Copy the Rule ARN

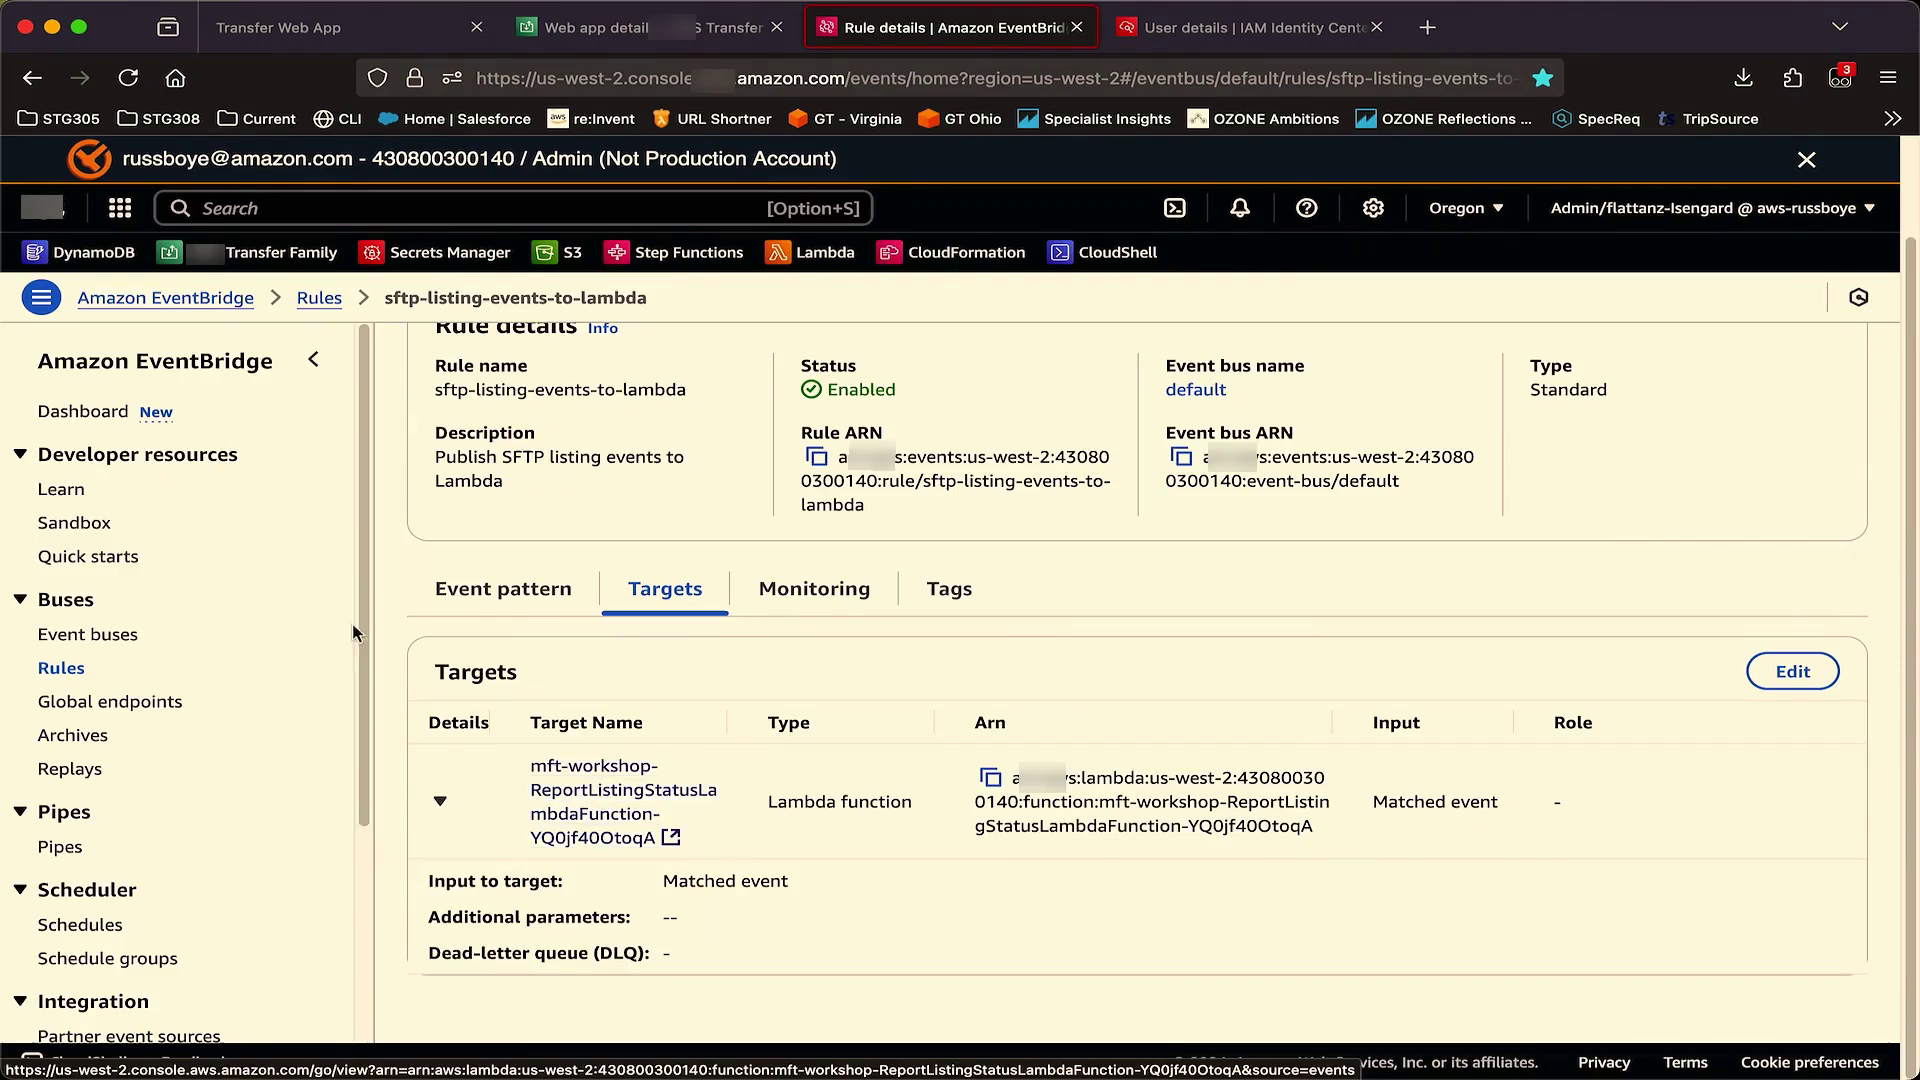click(817, 457)
